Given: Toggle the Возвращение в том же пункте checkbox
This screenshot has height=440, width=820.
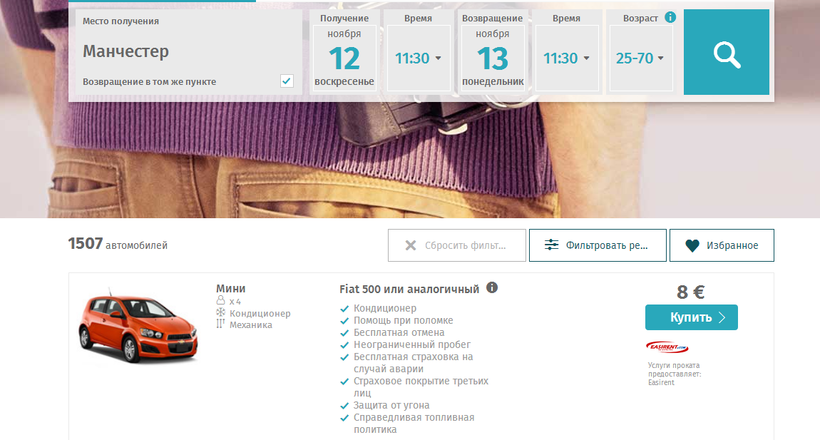Looking at the screenshot, I should point(287,81).
